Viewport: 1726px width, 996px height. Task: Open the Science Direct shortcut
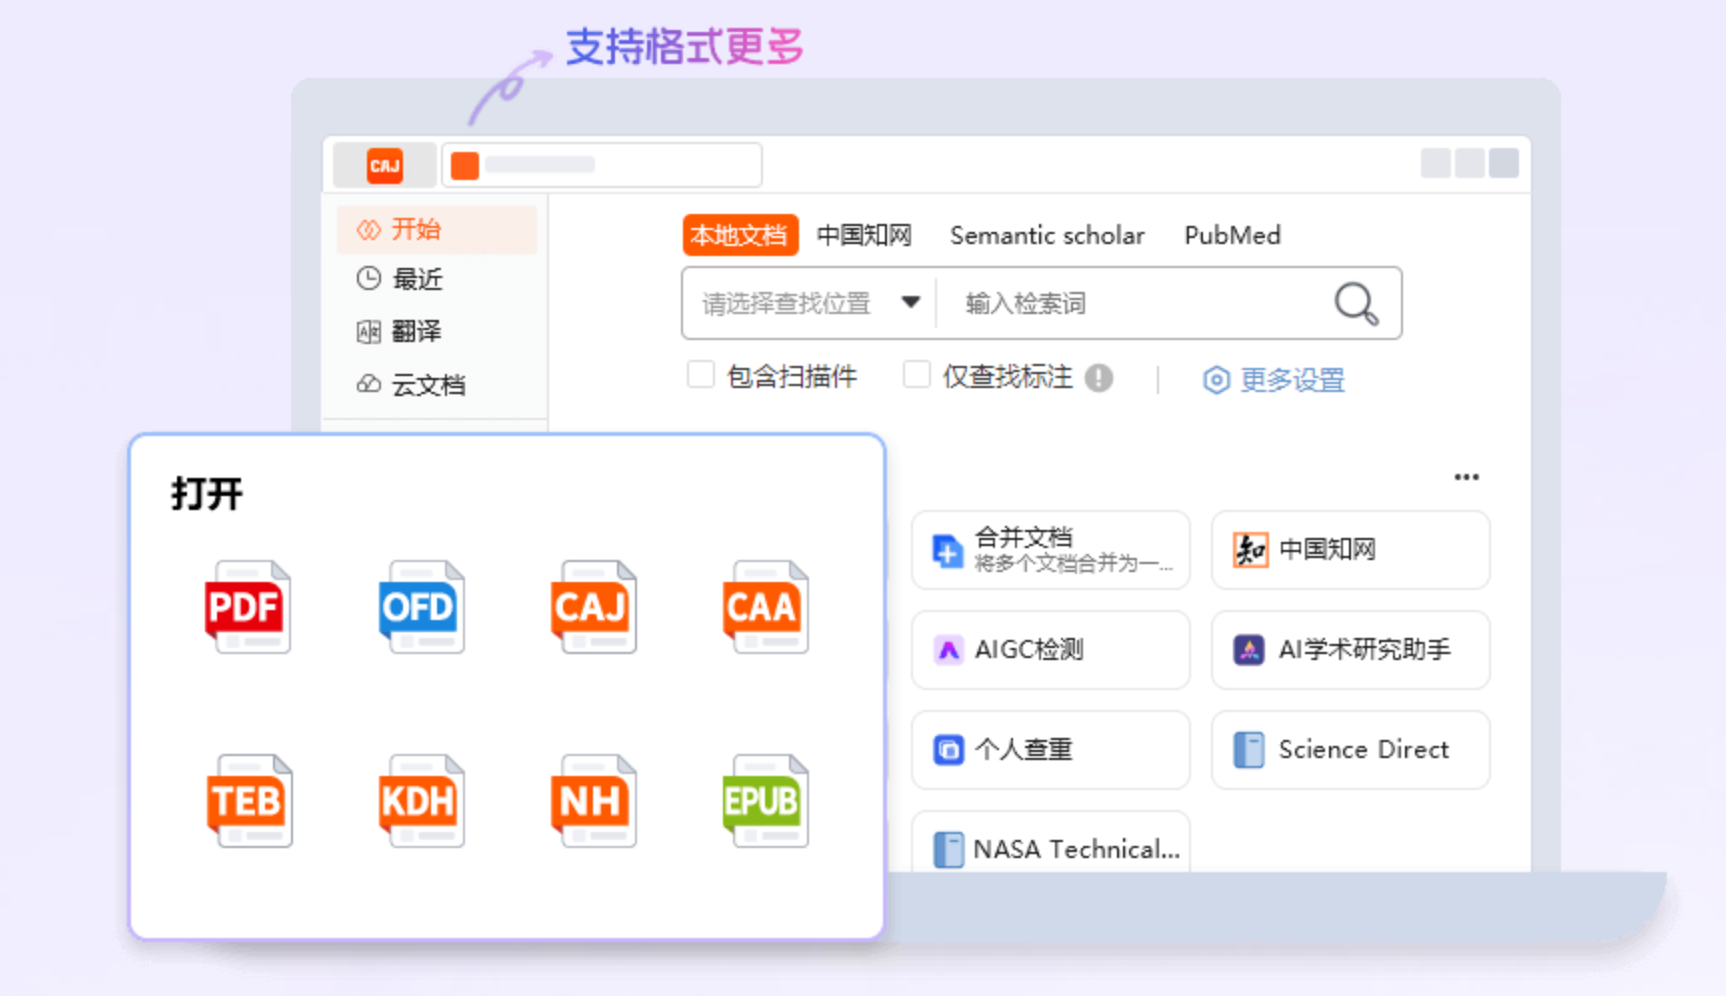coord(1350,750)
